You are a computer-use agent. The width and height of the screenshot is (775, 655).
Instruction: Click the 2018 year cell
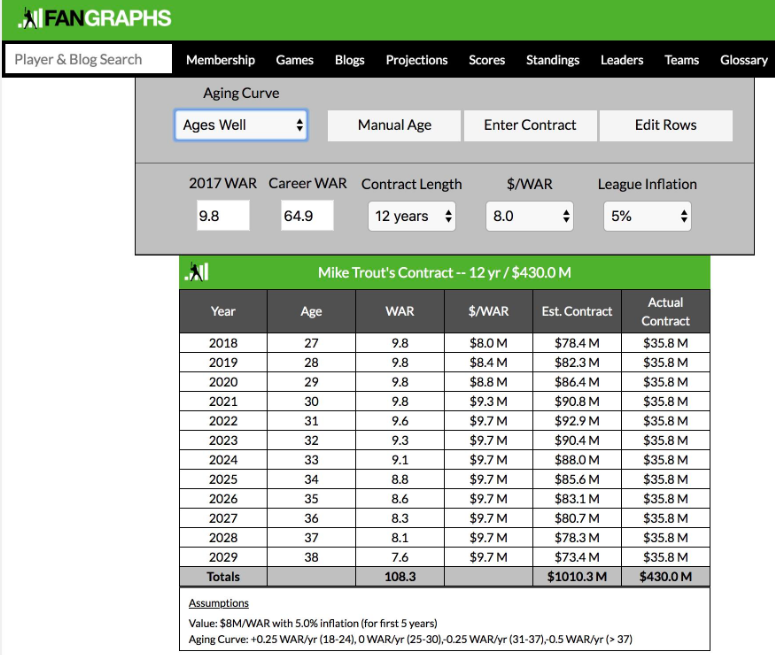click(223, 343)
